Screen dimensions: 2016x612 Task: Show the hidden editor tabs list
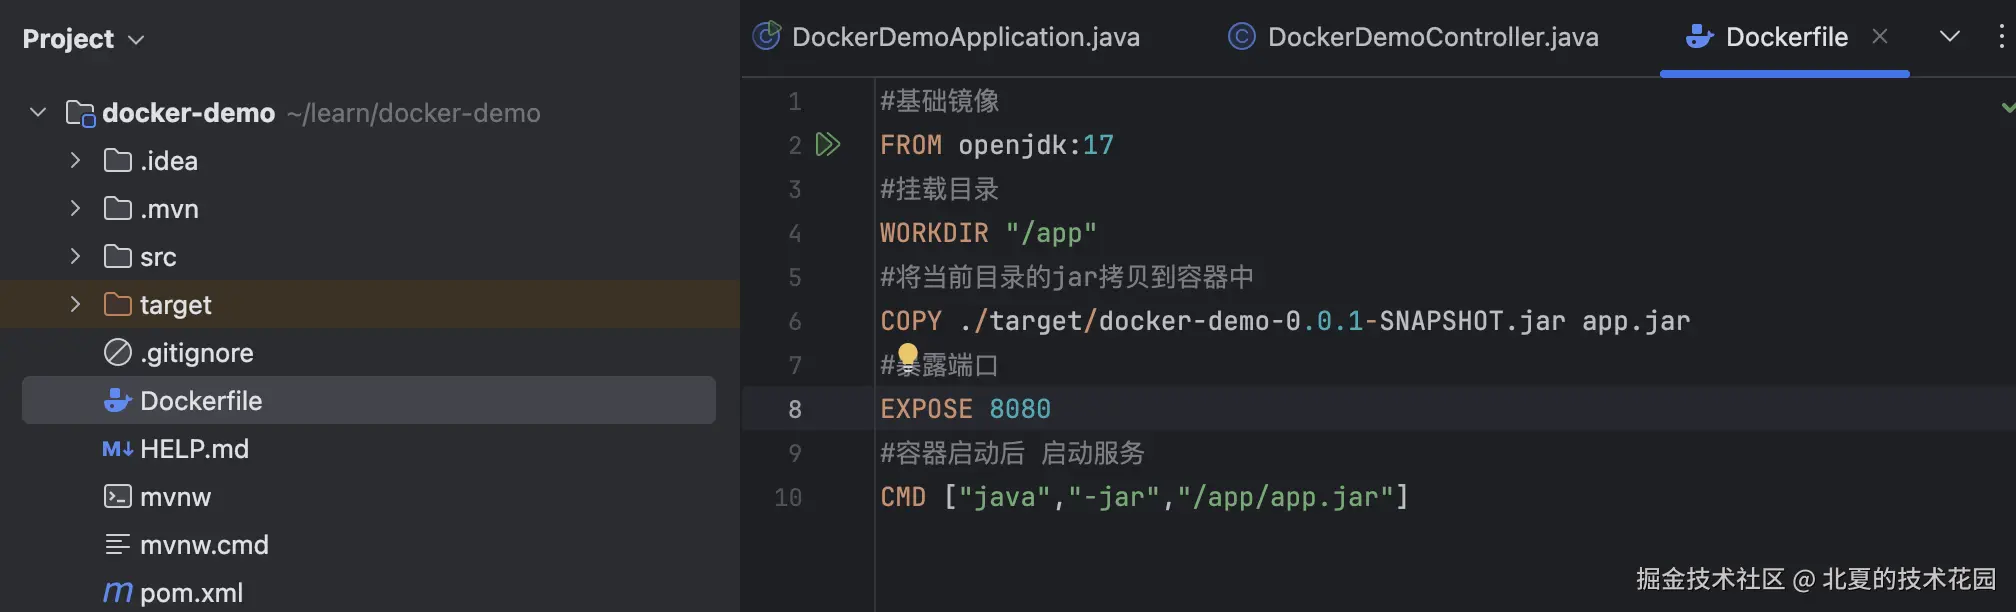[x=1949, y=37]
